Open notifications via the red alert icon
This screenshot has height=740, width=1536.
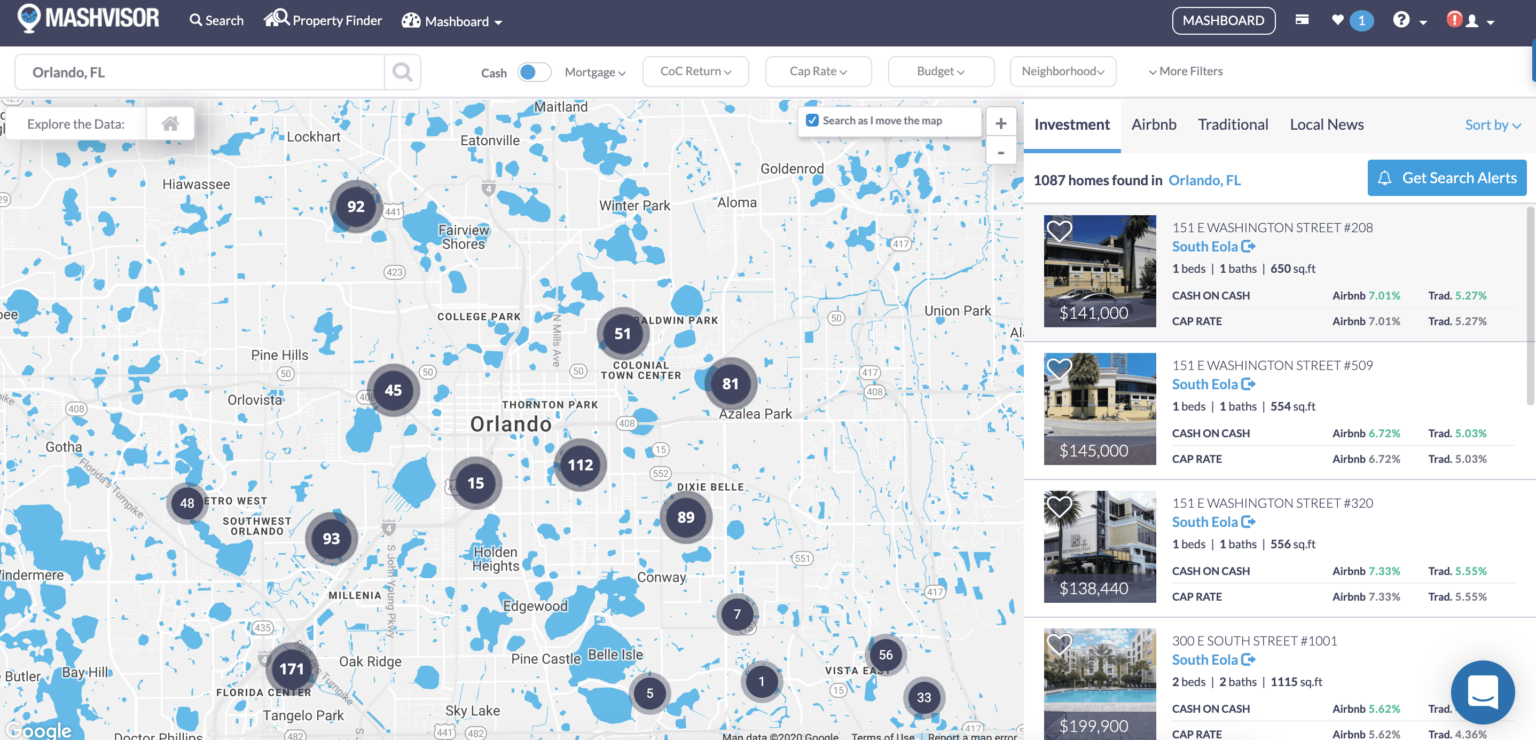(1453, 20)
